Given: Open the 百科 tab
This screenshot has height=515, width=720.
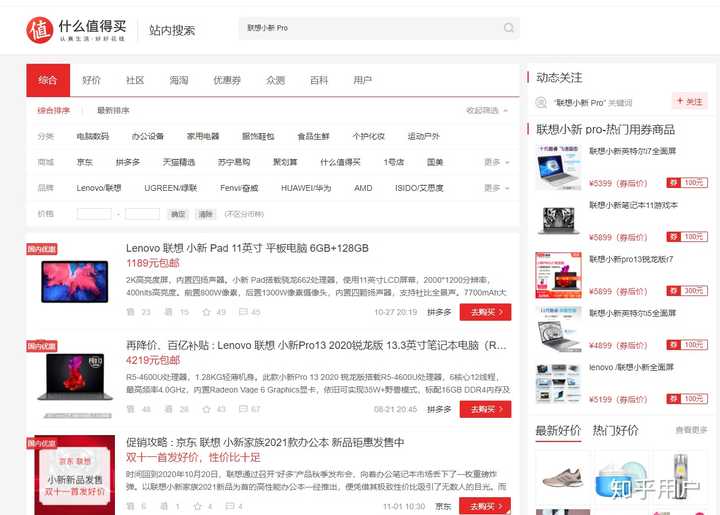Looking at the screenshot, I should (319, 80).
